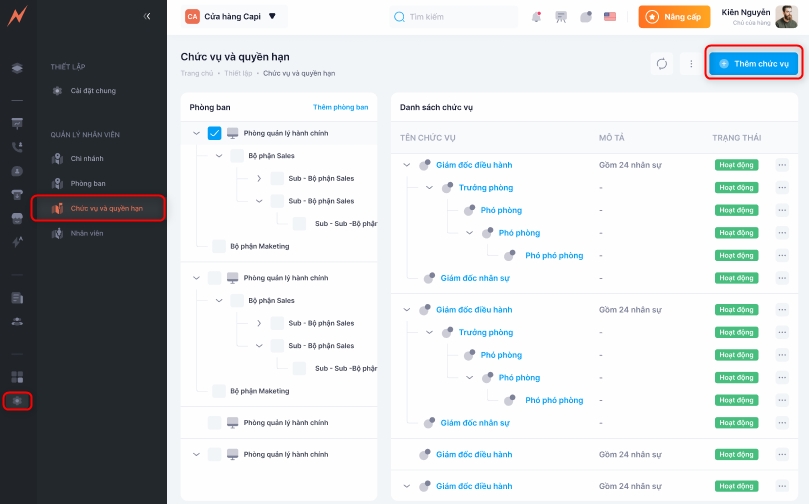Click the orange Nâng cấp upgrade button
The image size is (809, 504).
[674, 17]
